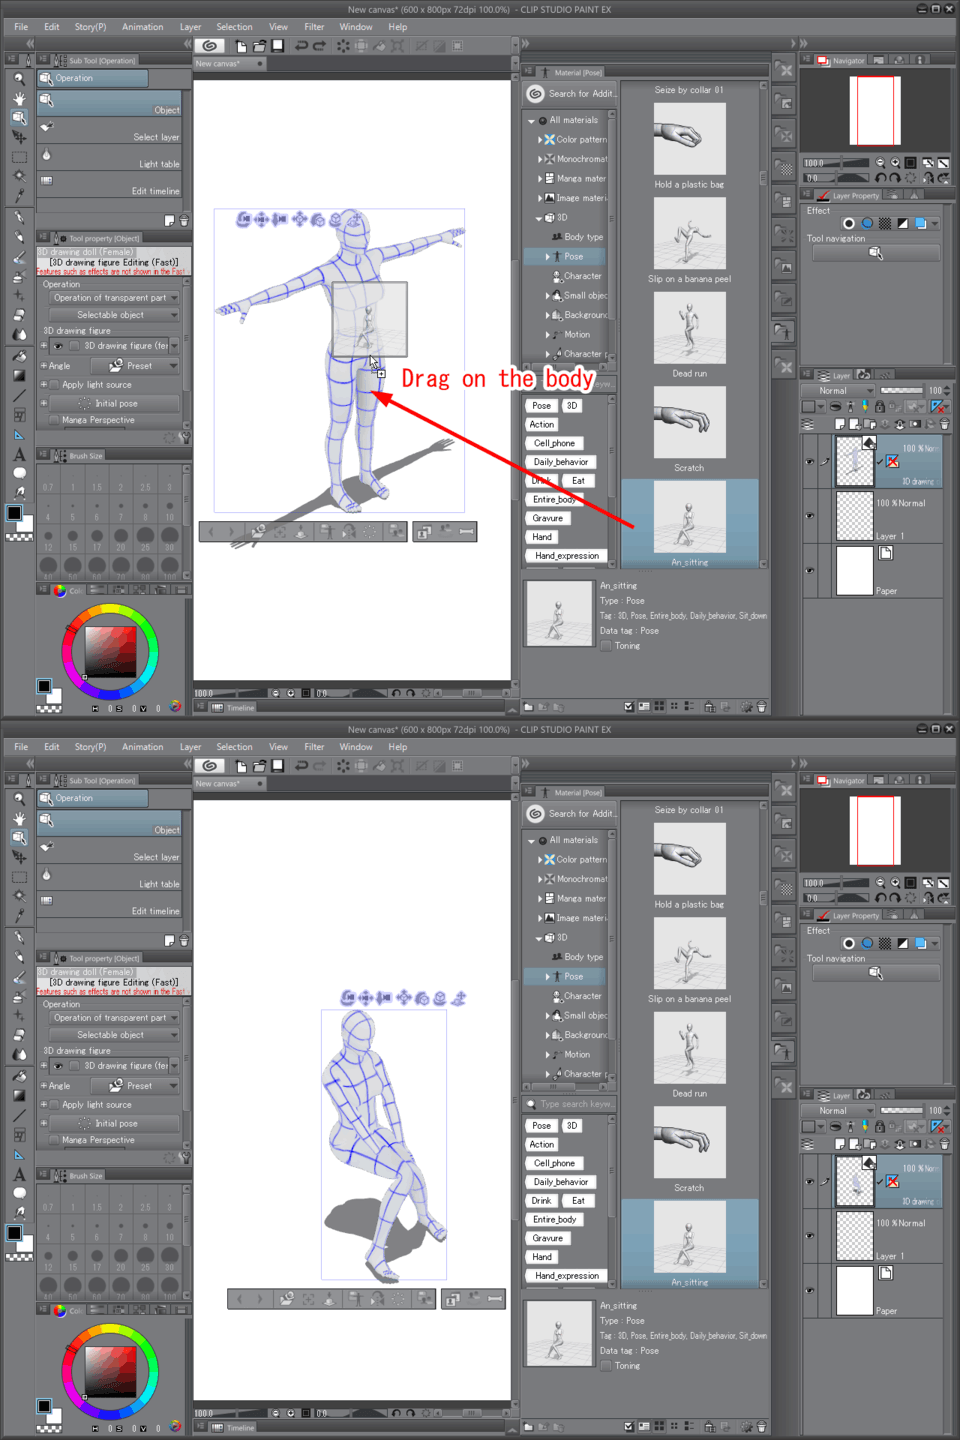Enable the Apply light source checkbox
The width and height of the screenshot is (960, 1440).
[55, 384]
